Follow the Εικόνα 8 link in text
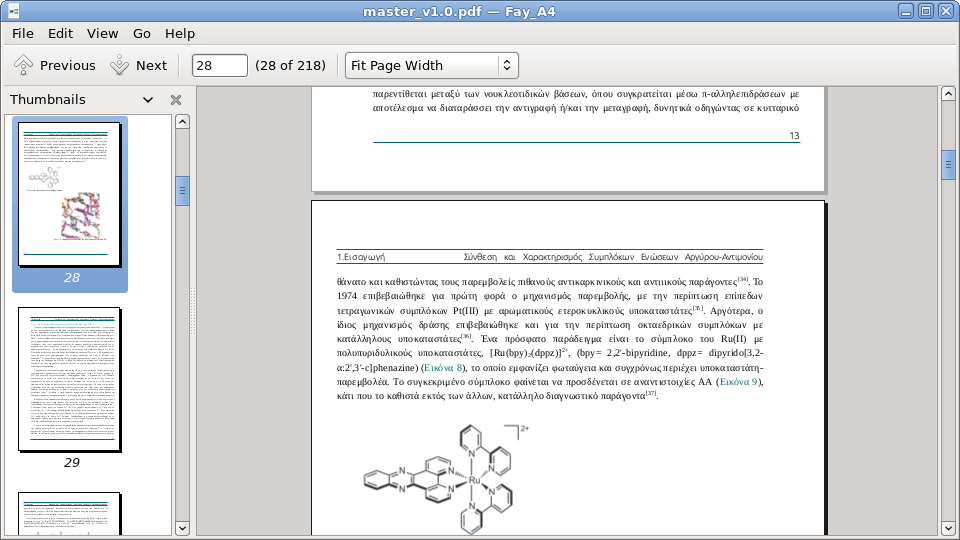Image resolution: width=960 pixels, height=540 pixels. [x=443, y=367]
